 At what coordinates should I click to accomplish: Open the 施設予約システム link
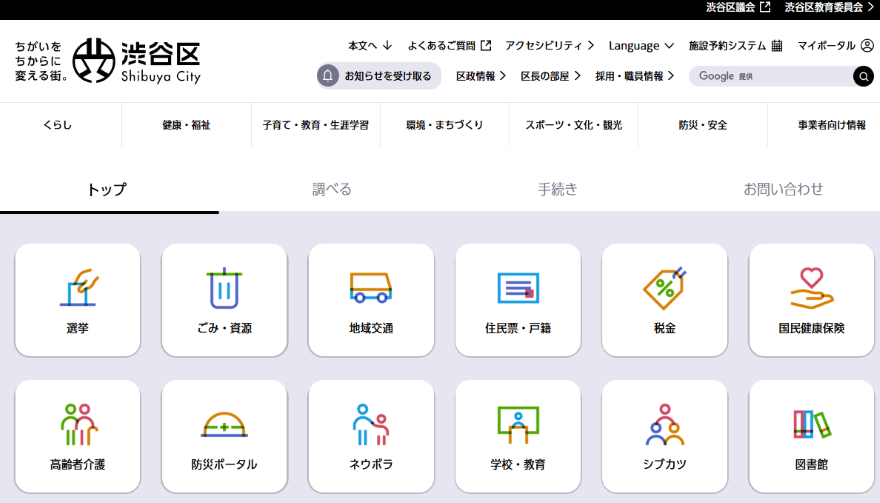pos(727,45)
